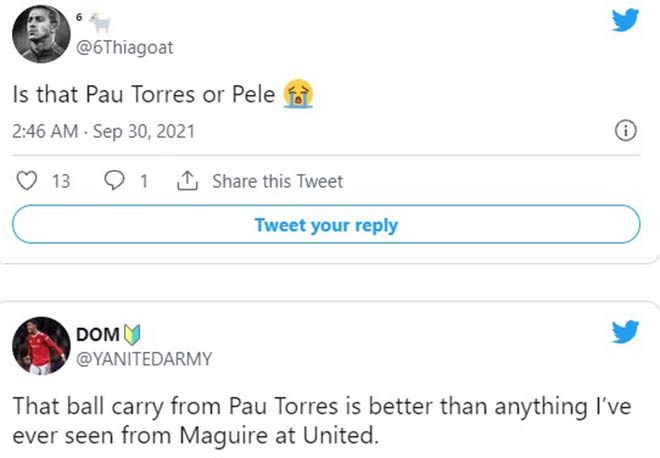Open the tweet info circle icon
Viewport: 660px width, 458px height.
[x=625, y=132]
